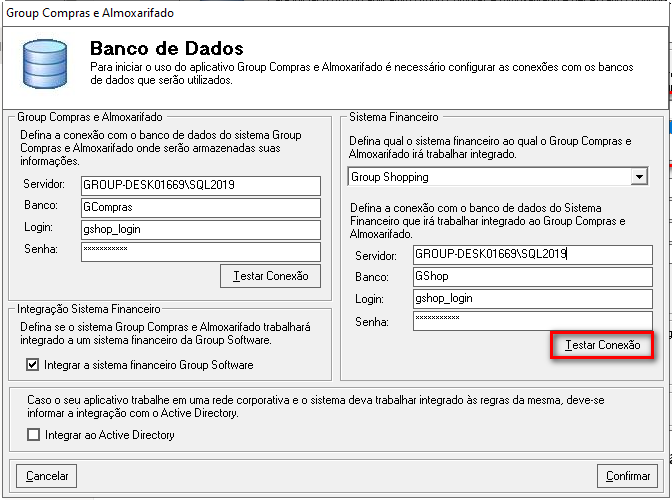
Task: Focus the Senha field in Sistema Financeiro section
Action: [x=533, y=321]
